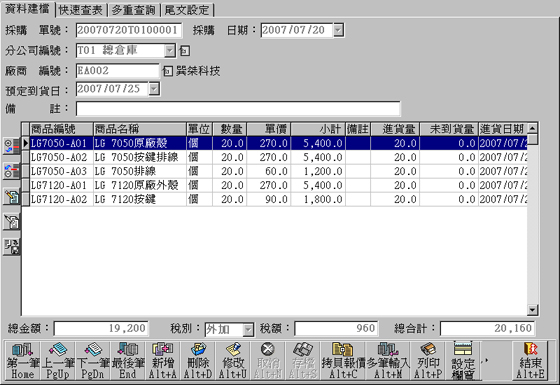Open the tax type (稅別) dropdown
Screen dimensions: 560x385
pos(248,330)
